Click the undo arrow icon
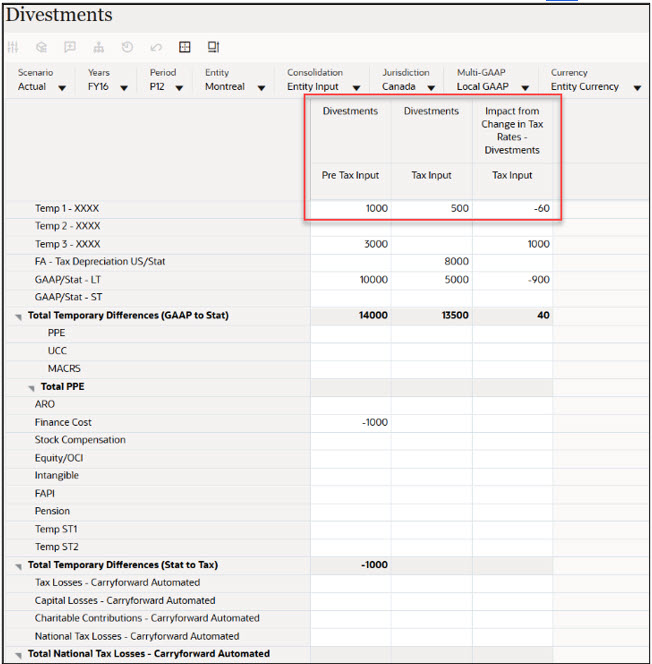The image size is (652, 664). click(x=156, y=47)
